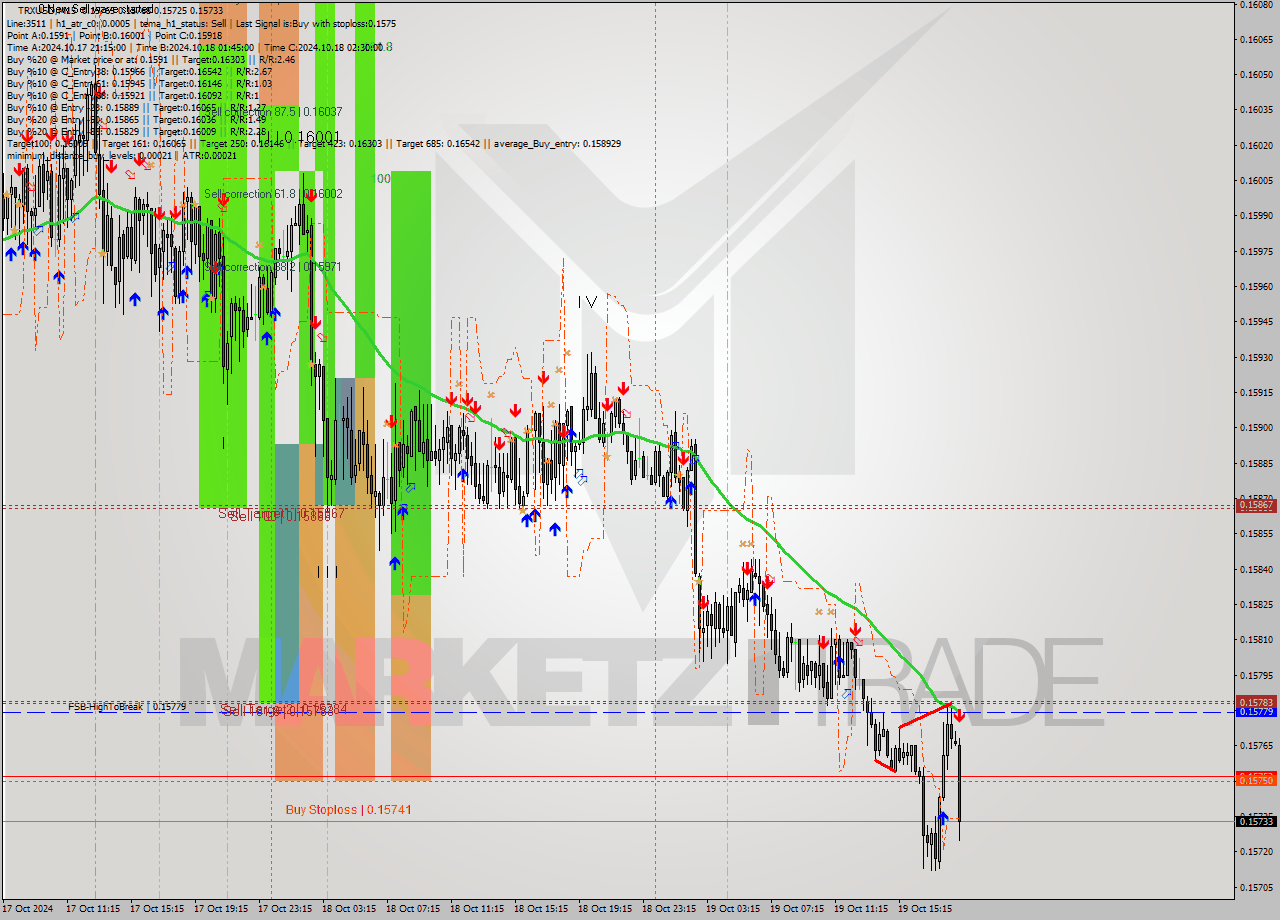Click the 0.15885 price scale value
This screenshot has width=1280, height=920.
(1256, 464)
